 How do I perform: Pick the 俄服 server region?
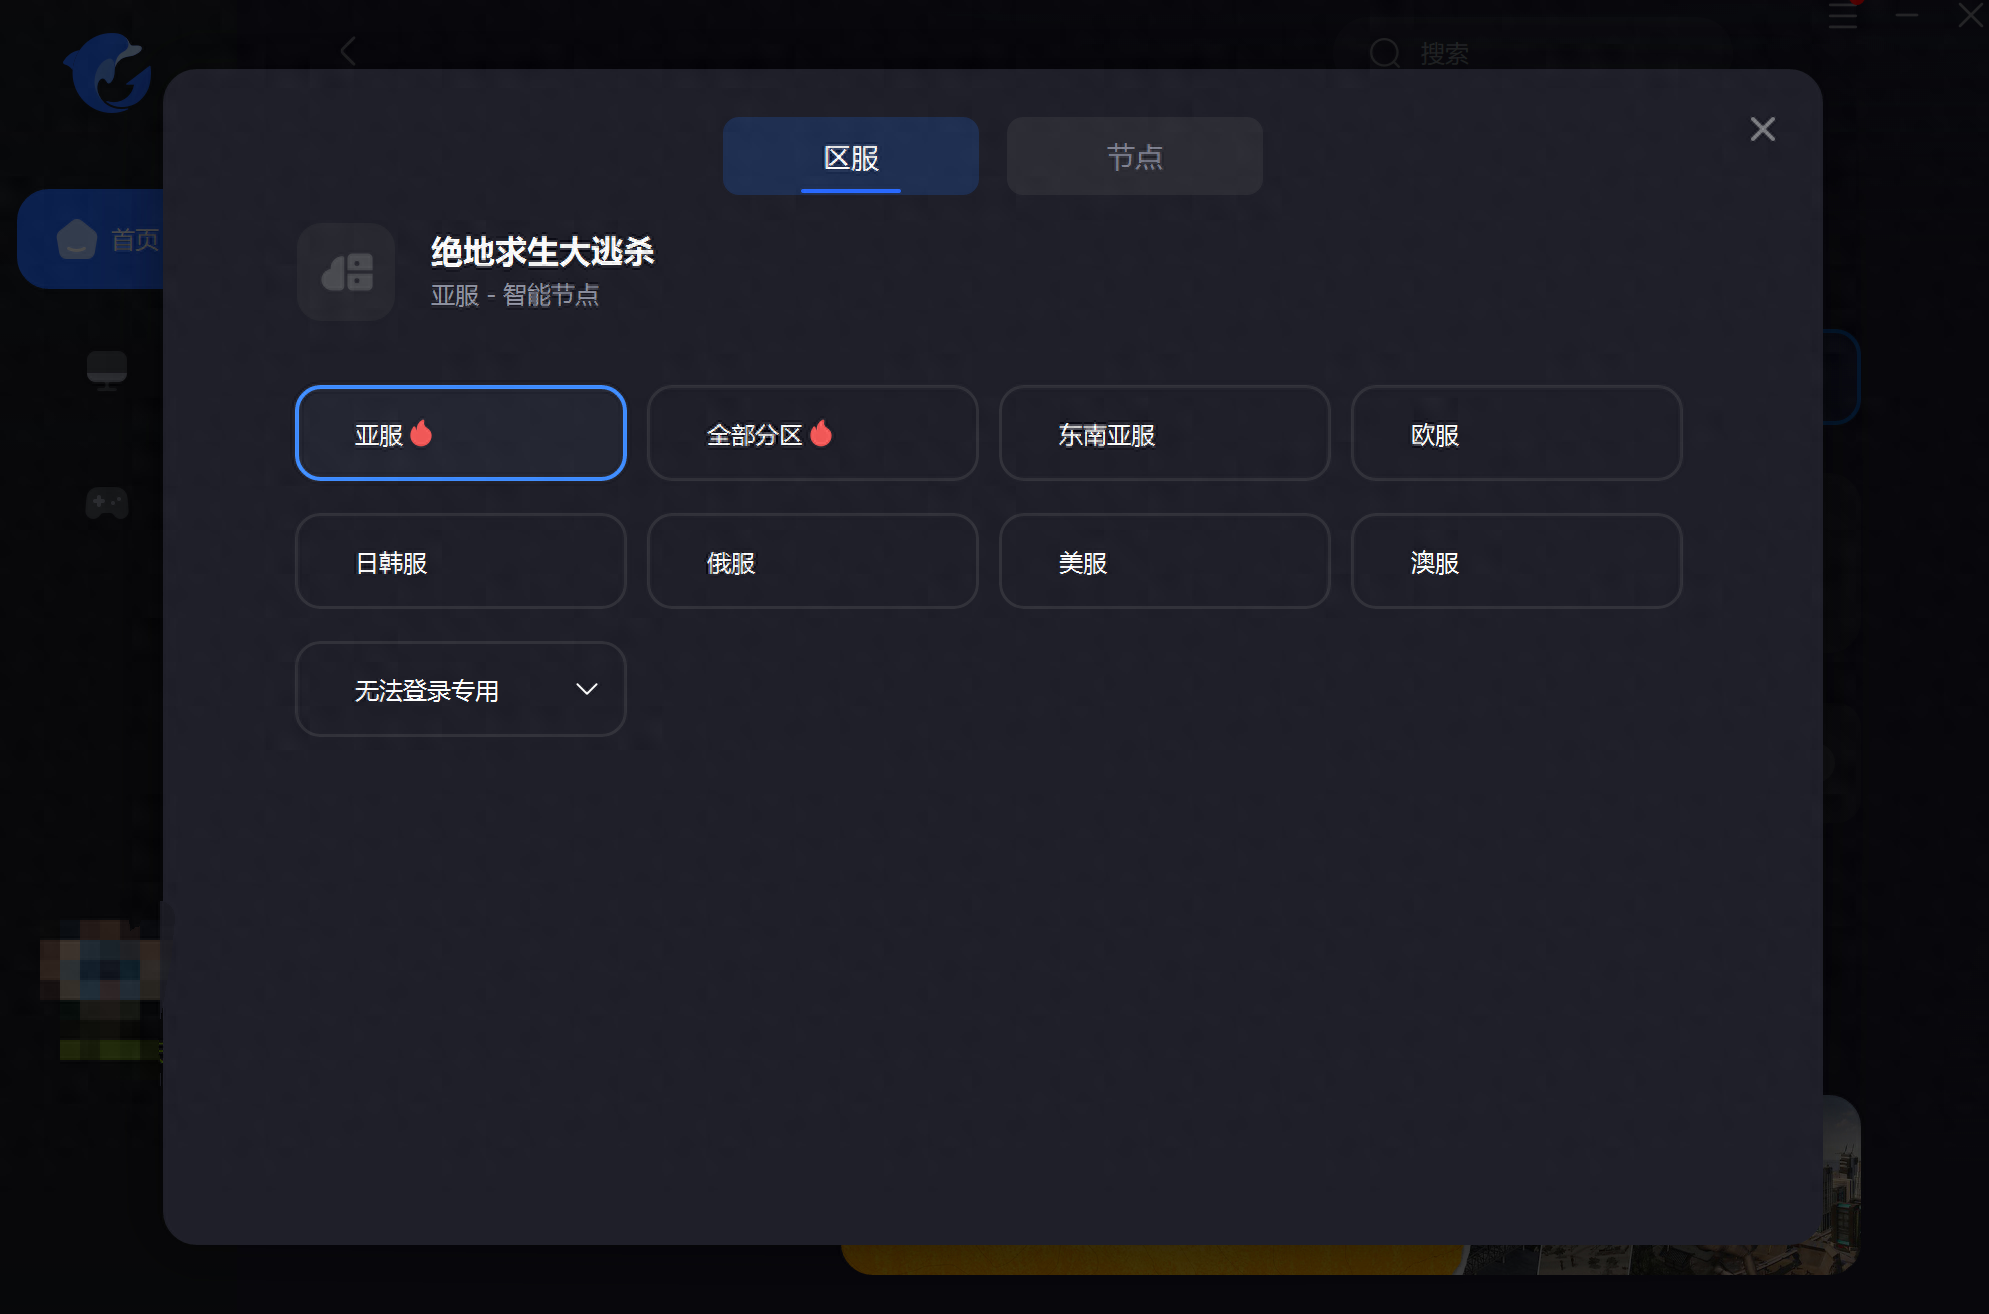point(813,561)
